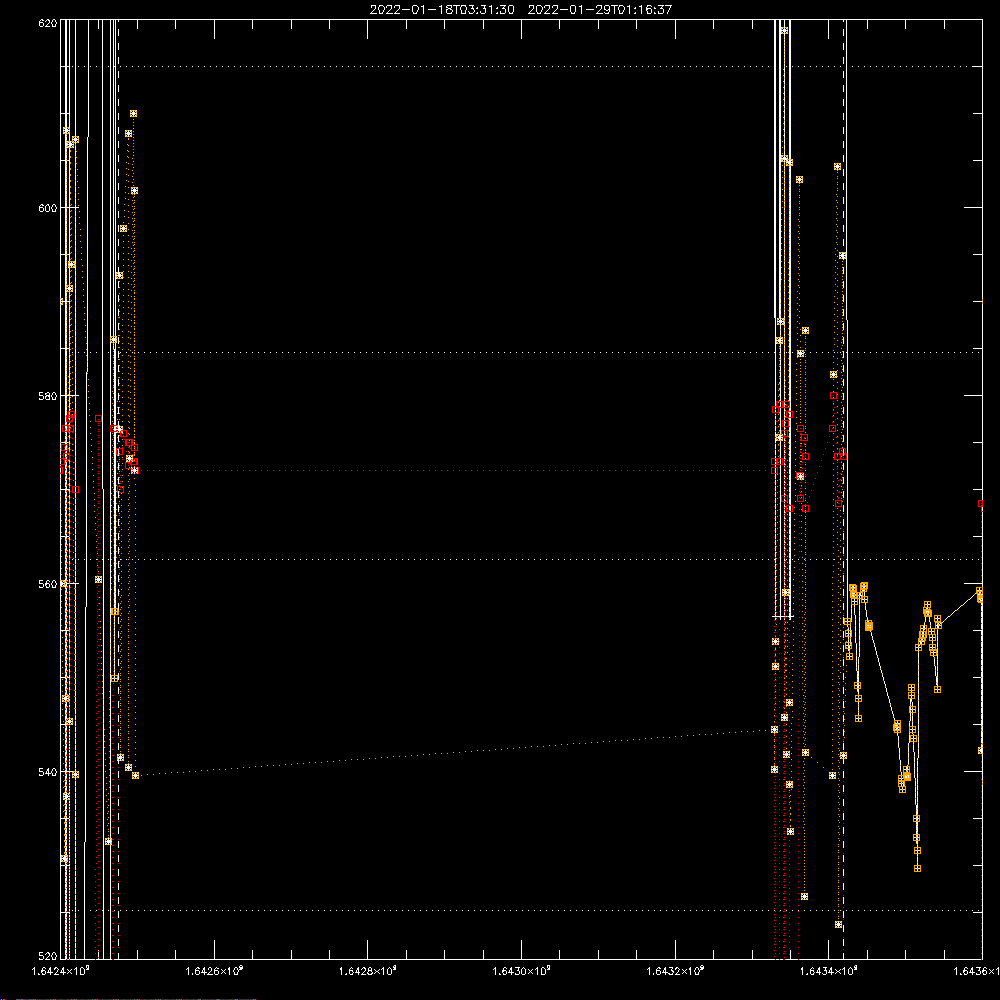Click the 1.6432×10⁹ x-axis label

pyautogui.click(x=675, y=971)
